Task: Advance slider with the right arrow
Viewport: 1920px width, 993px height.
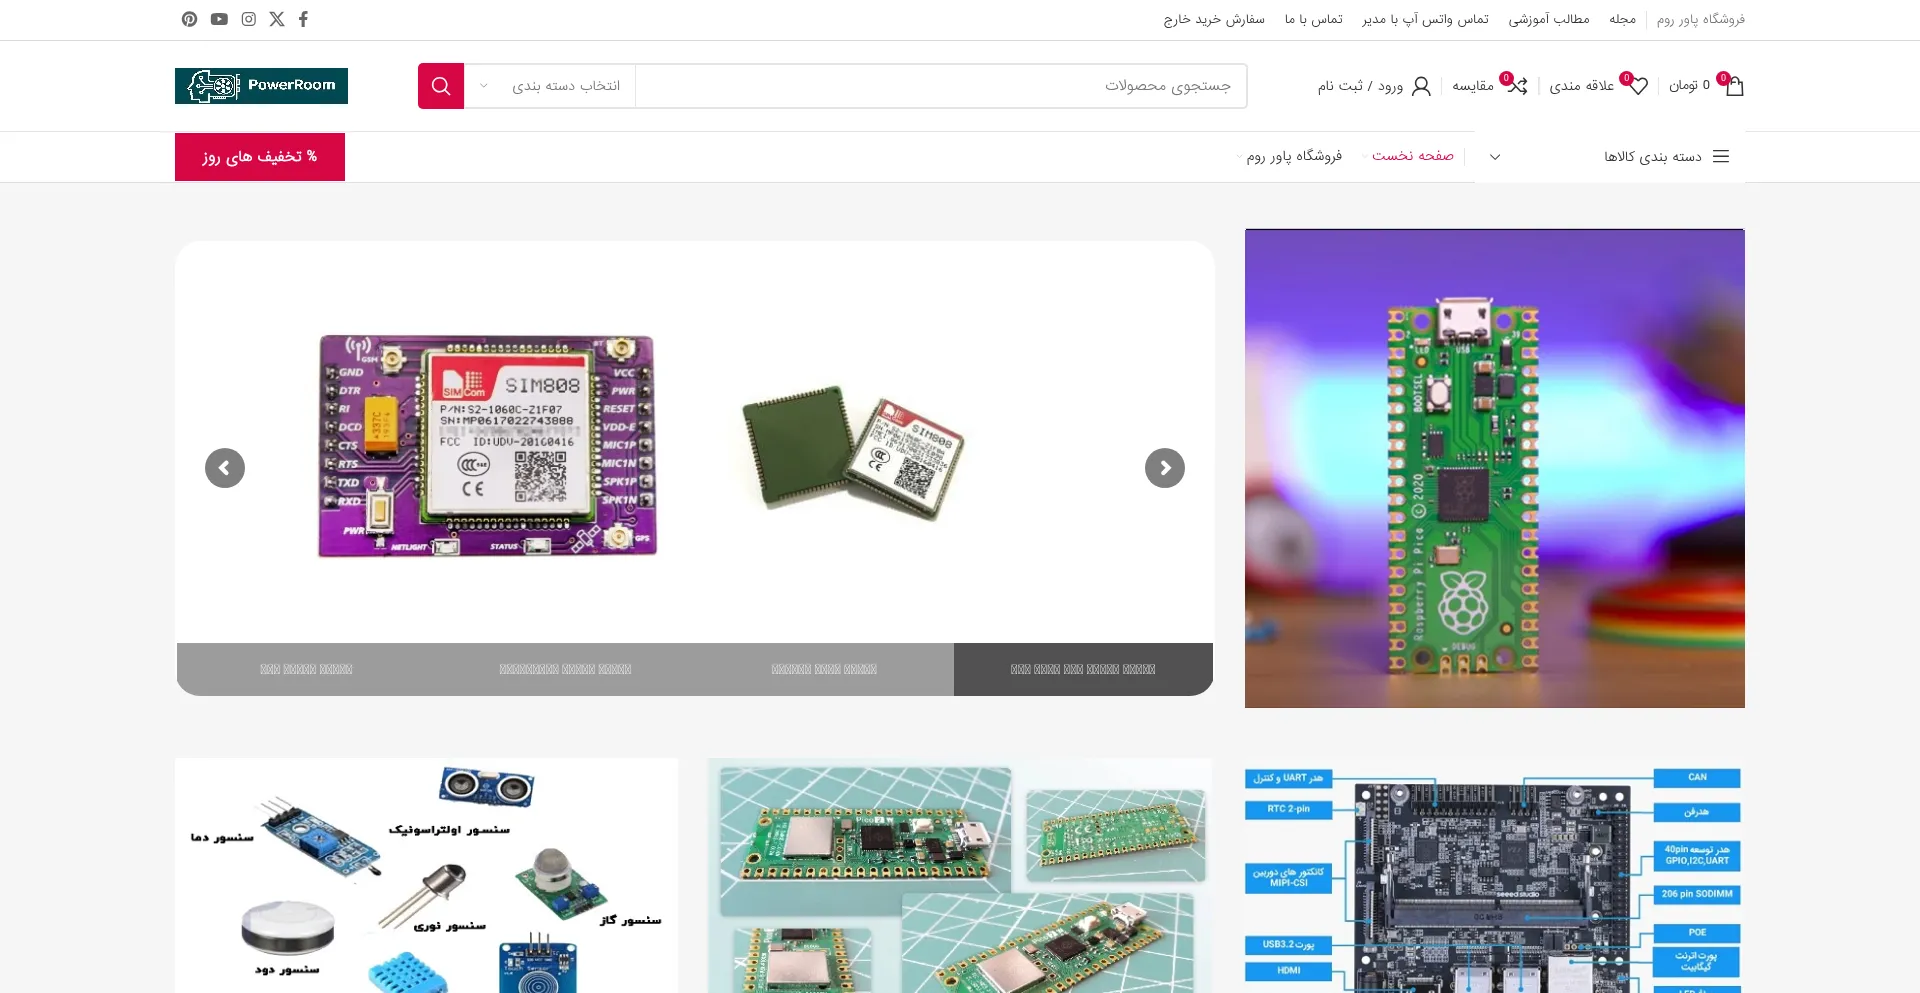Action: [1165, 468]
